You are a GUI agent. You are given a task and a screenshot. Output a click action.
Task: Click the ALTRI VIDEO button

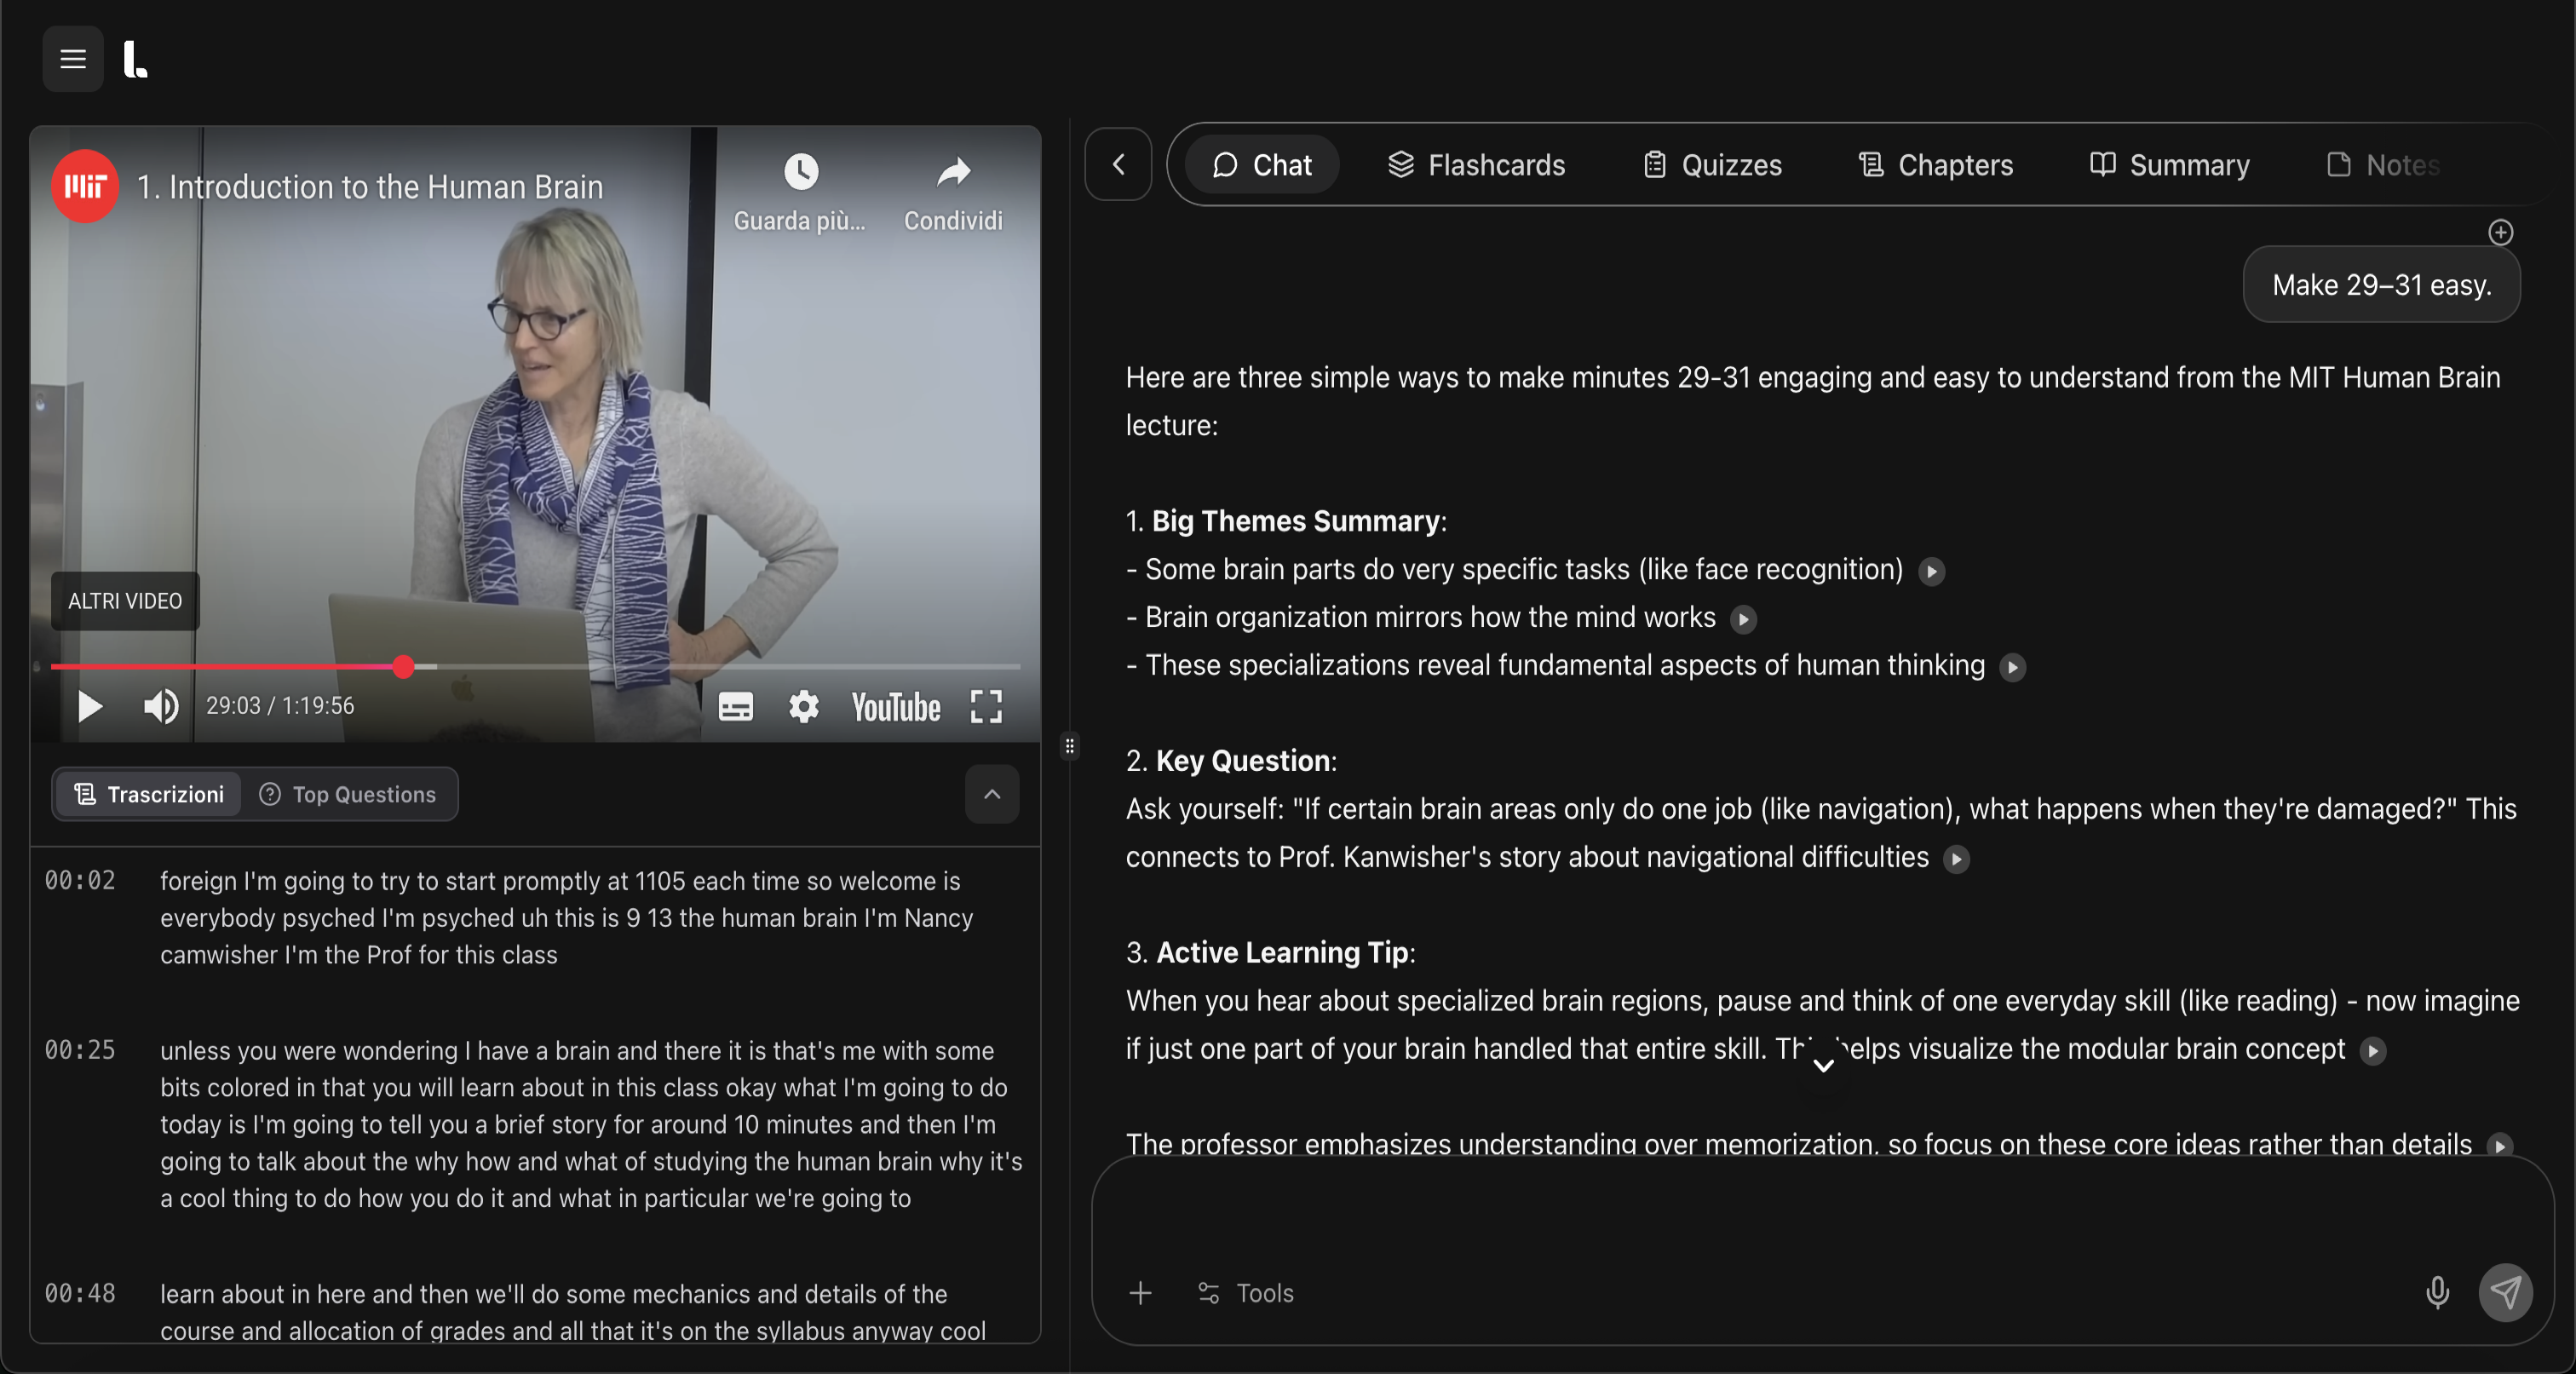(x=125, y=601)
